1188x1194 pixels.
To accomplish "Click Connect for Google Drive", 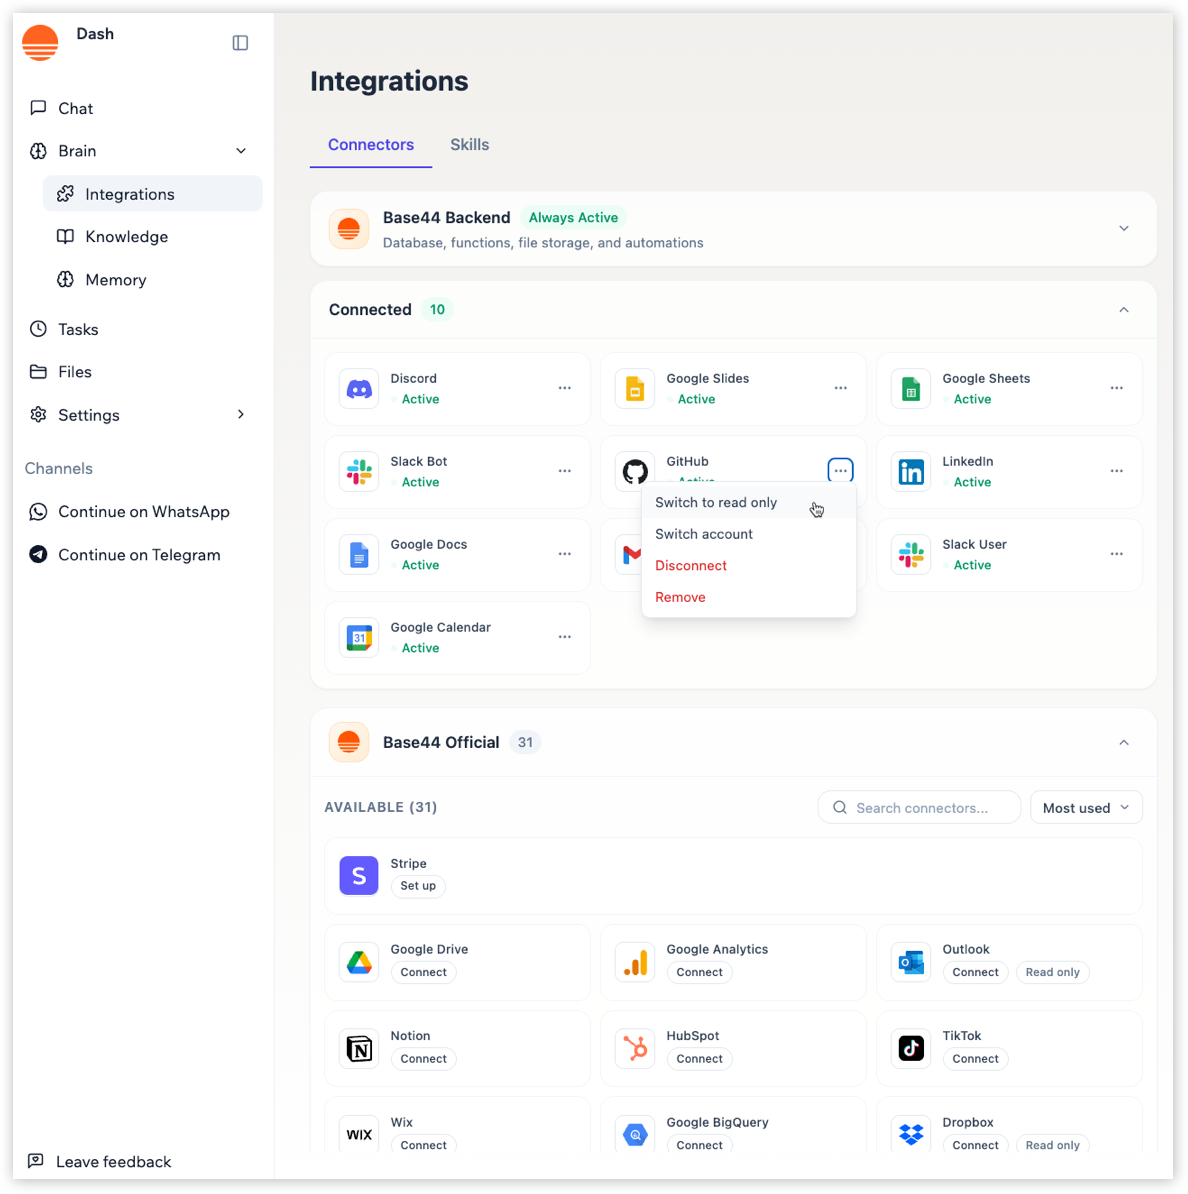I will tap(423, 971).
